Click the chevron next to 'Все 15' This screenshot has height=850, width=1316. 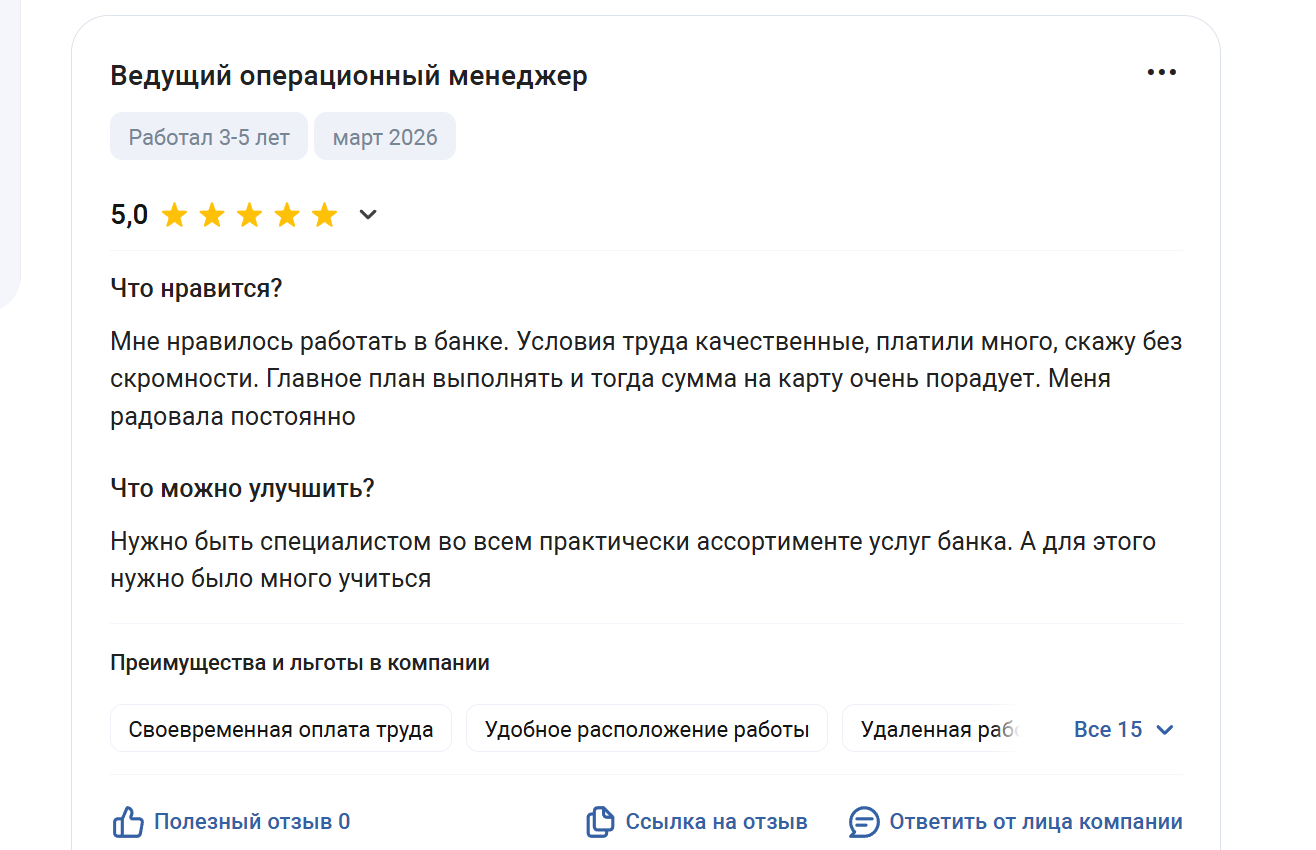click(1164, 730)
